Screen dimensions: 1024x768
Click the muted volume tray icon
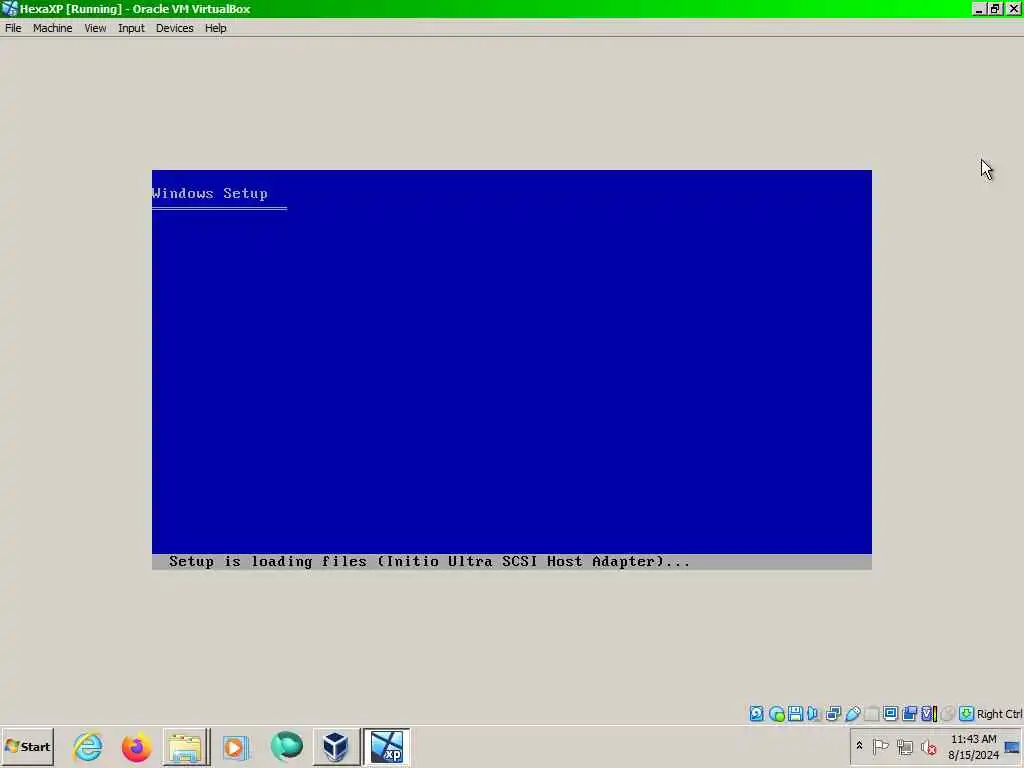coord(929,746)
